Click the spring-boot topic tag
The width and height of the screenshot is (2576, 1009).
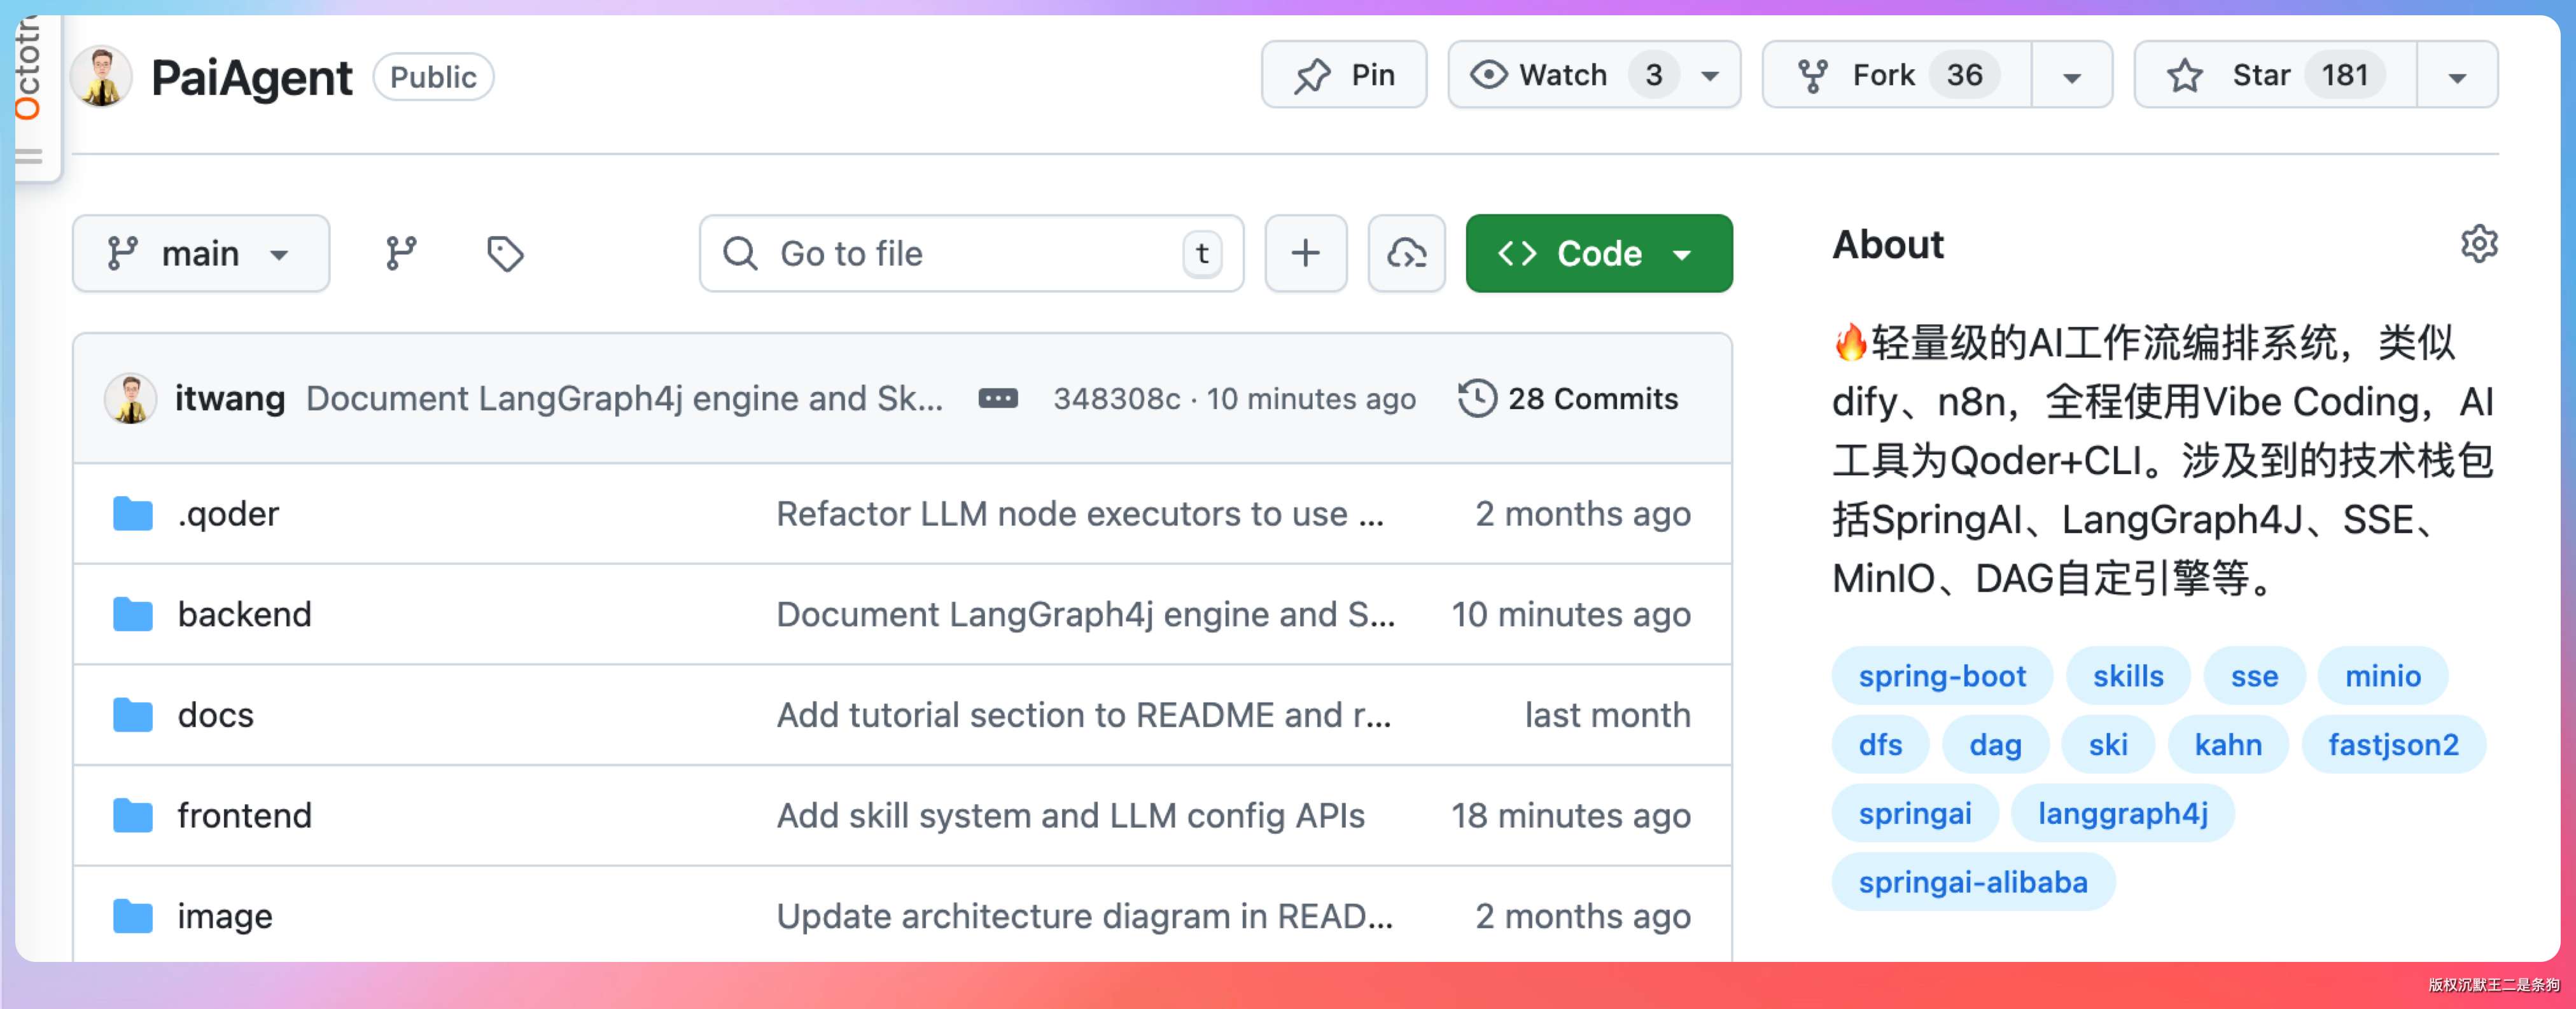pos(1941,676)
